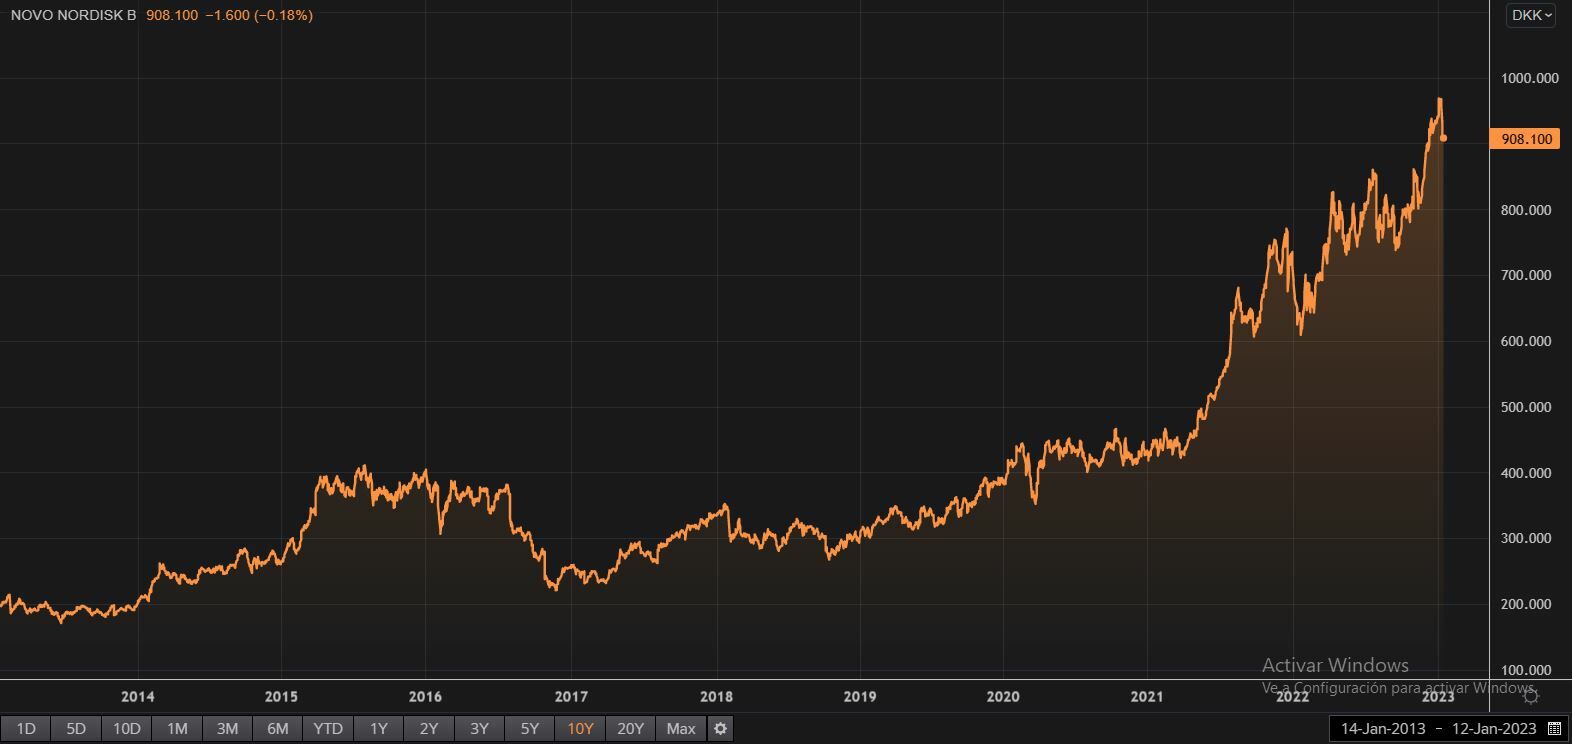This screenshot has width=1572, height=744.
Task: Choose the 2Y time range
Action: [429, 728]
